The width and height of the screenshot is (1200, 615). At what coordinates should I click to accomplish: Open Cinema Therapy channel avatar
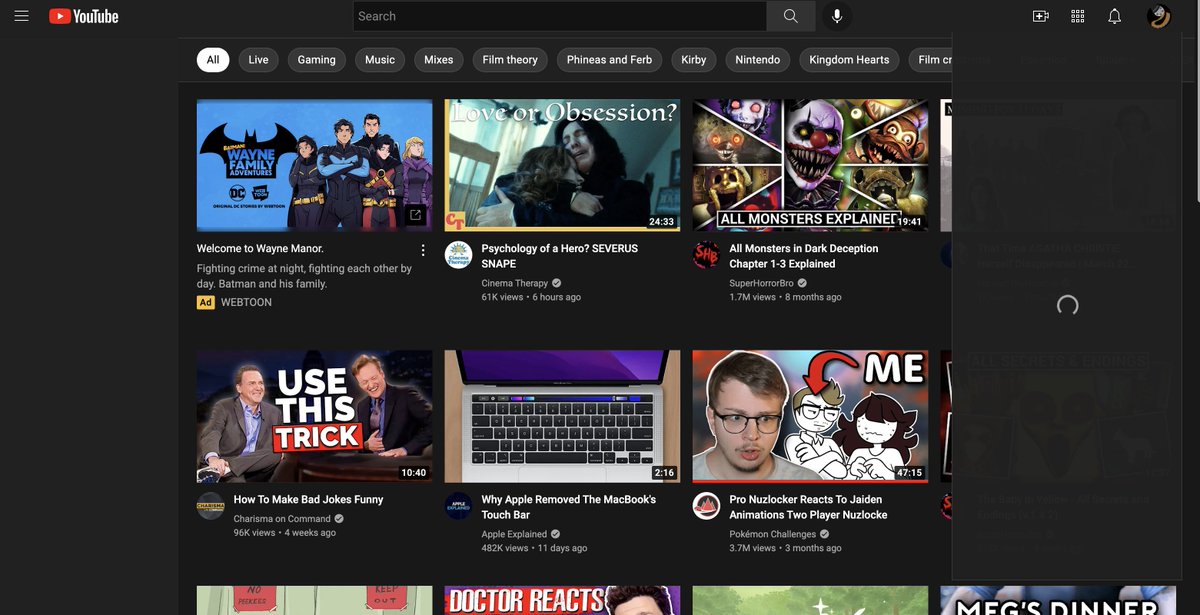click(x=458, y=254)
